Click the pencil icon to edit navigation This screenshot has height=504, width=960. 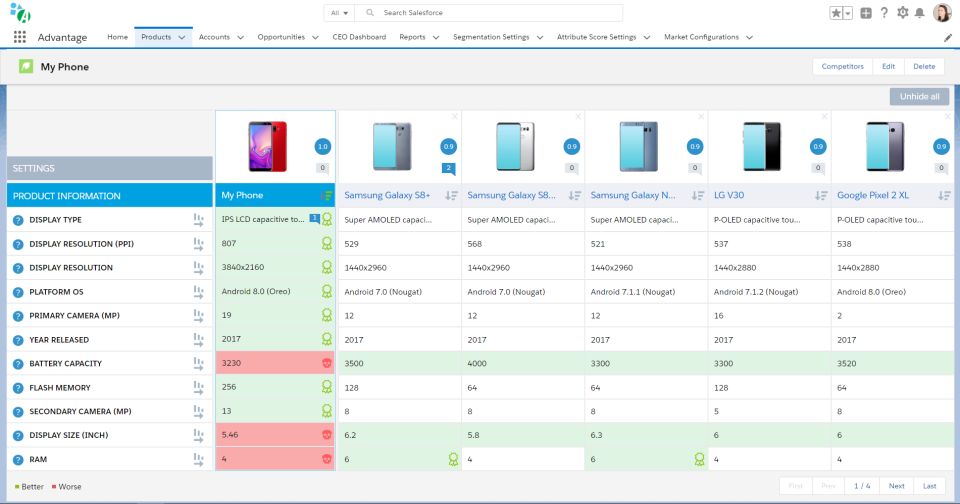948,38
